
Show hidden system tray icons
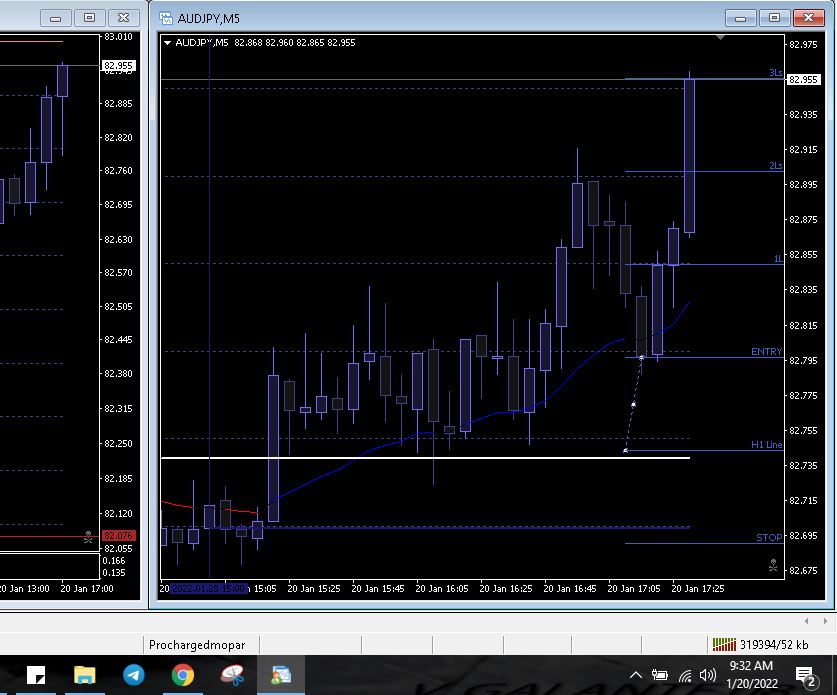point(635,675)
